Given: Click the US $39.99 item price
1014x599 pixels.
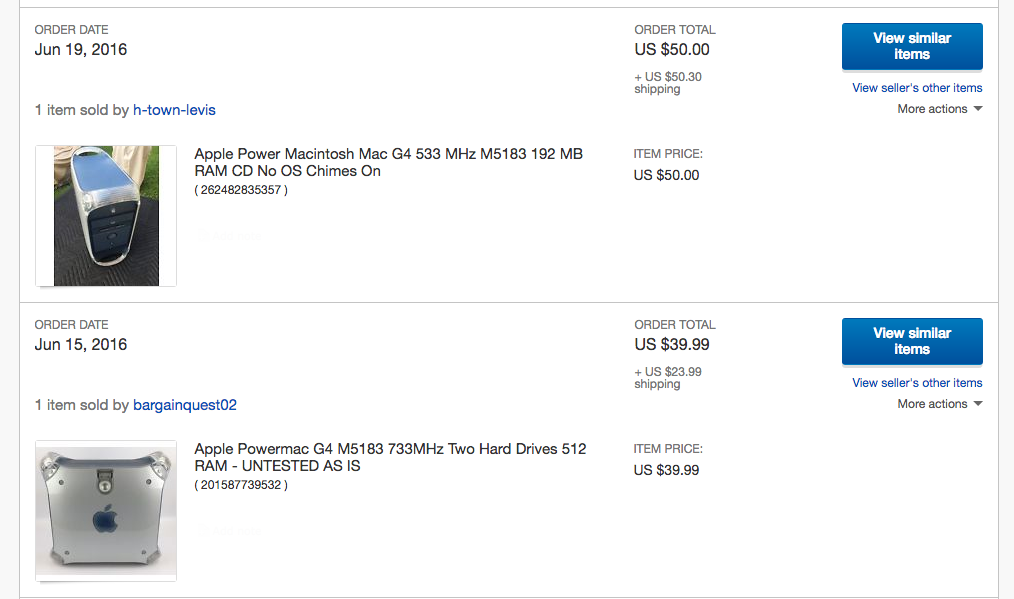Looking at the screenshot, I should pyautogui.click(x=667, y=470).
